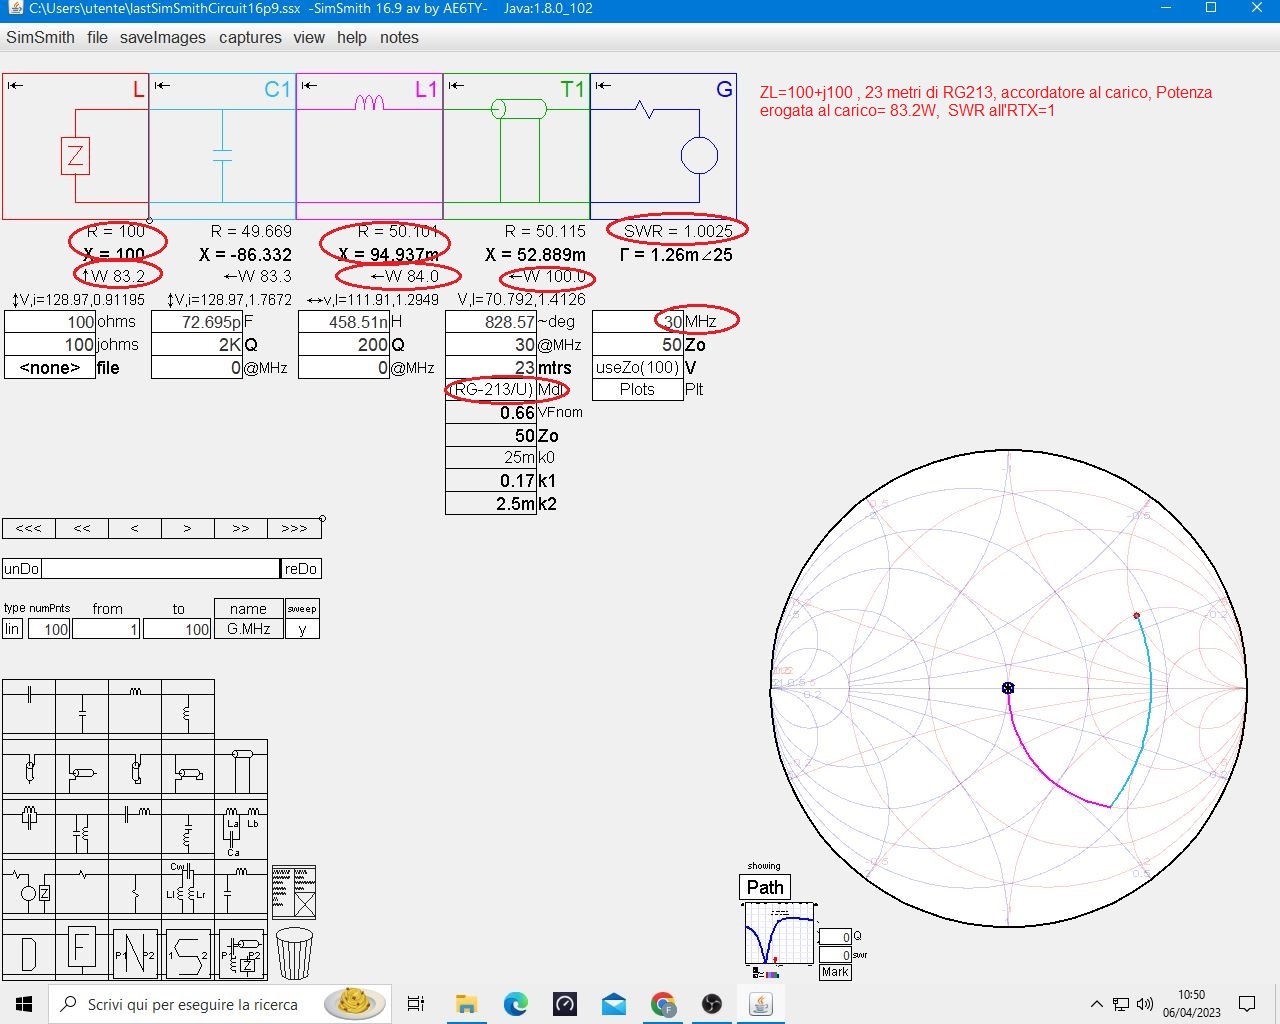Viewport: 1280px width, 1024px height.
Task: Change the sweep type lin selector
Action: 12,629
